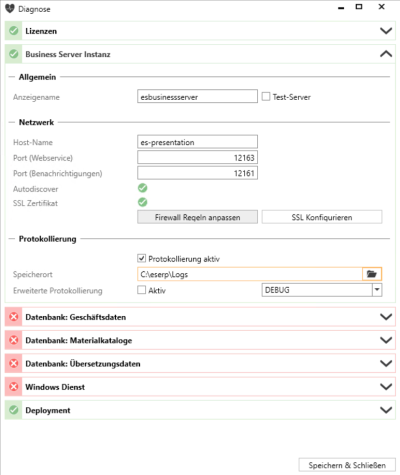Image resolution: width=400 pixels, height=475 pixels.
Task: Click the SSL Konfigurieren button
Action: [x=322, y=217]
